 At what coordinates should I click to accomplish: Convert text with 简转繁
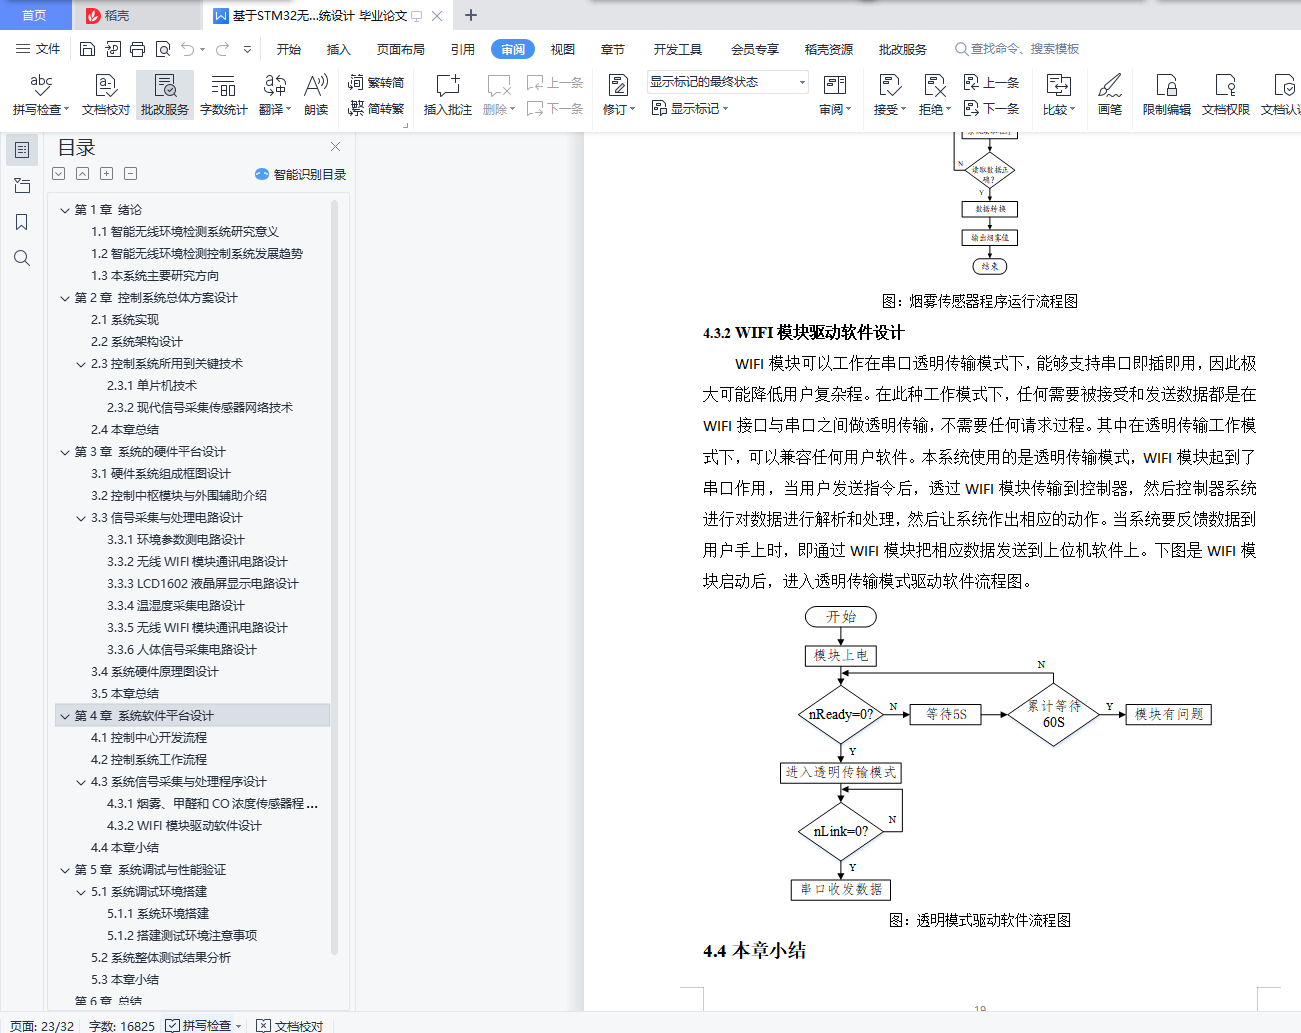pos(376,109)
